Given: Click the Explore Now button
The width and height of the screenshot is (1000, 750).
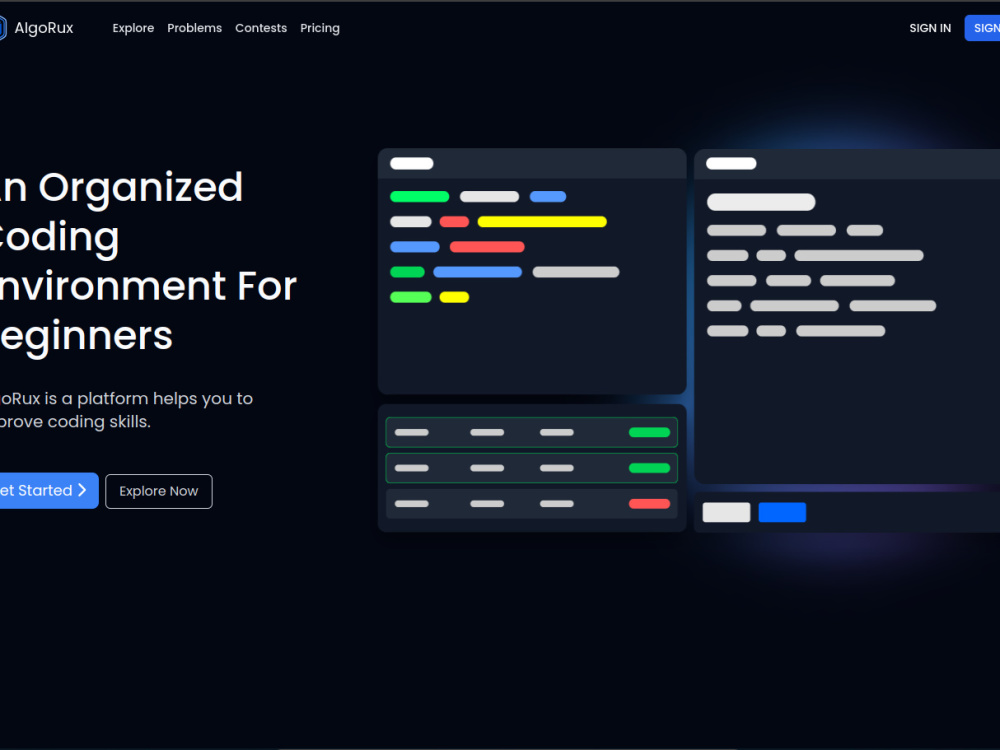Looking at the screenshot, I should pyautogui.click(x=159, y=491).
